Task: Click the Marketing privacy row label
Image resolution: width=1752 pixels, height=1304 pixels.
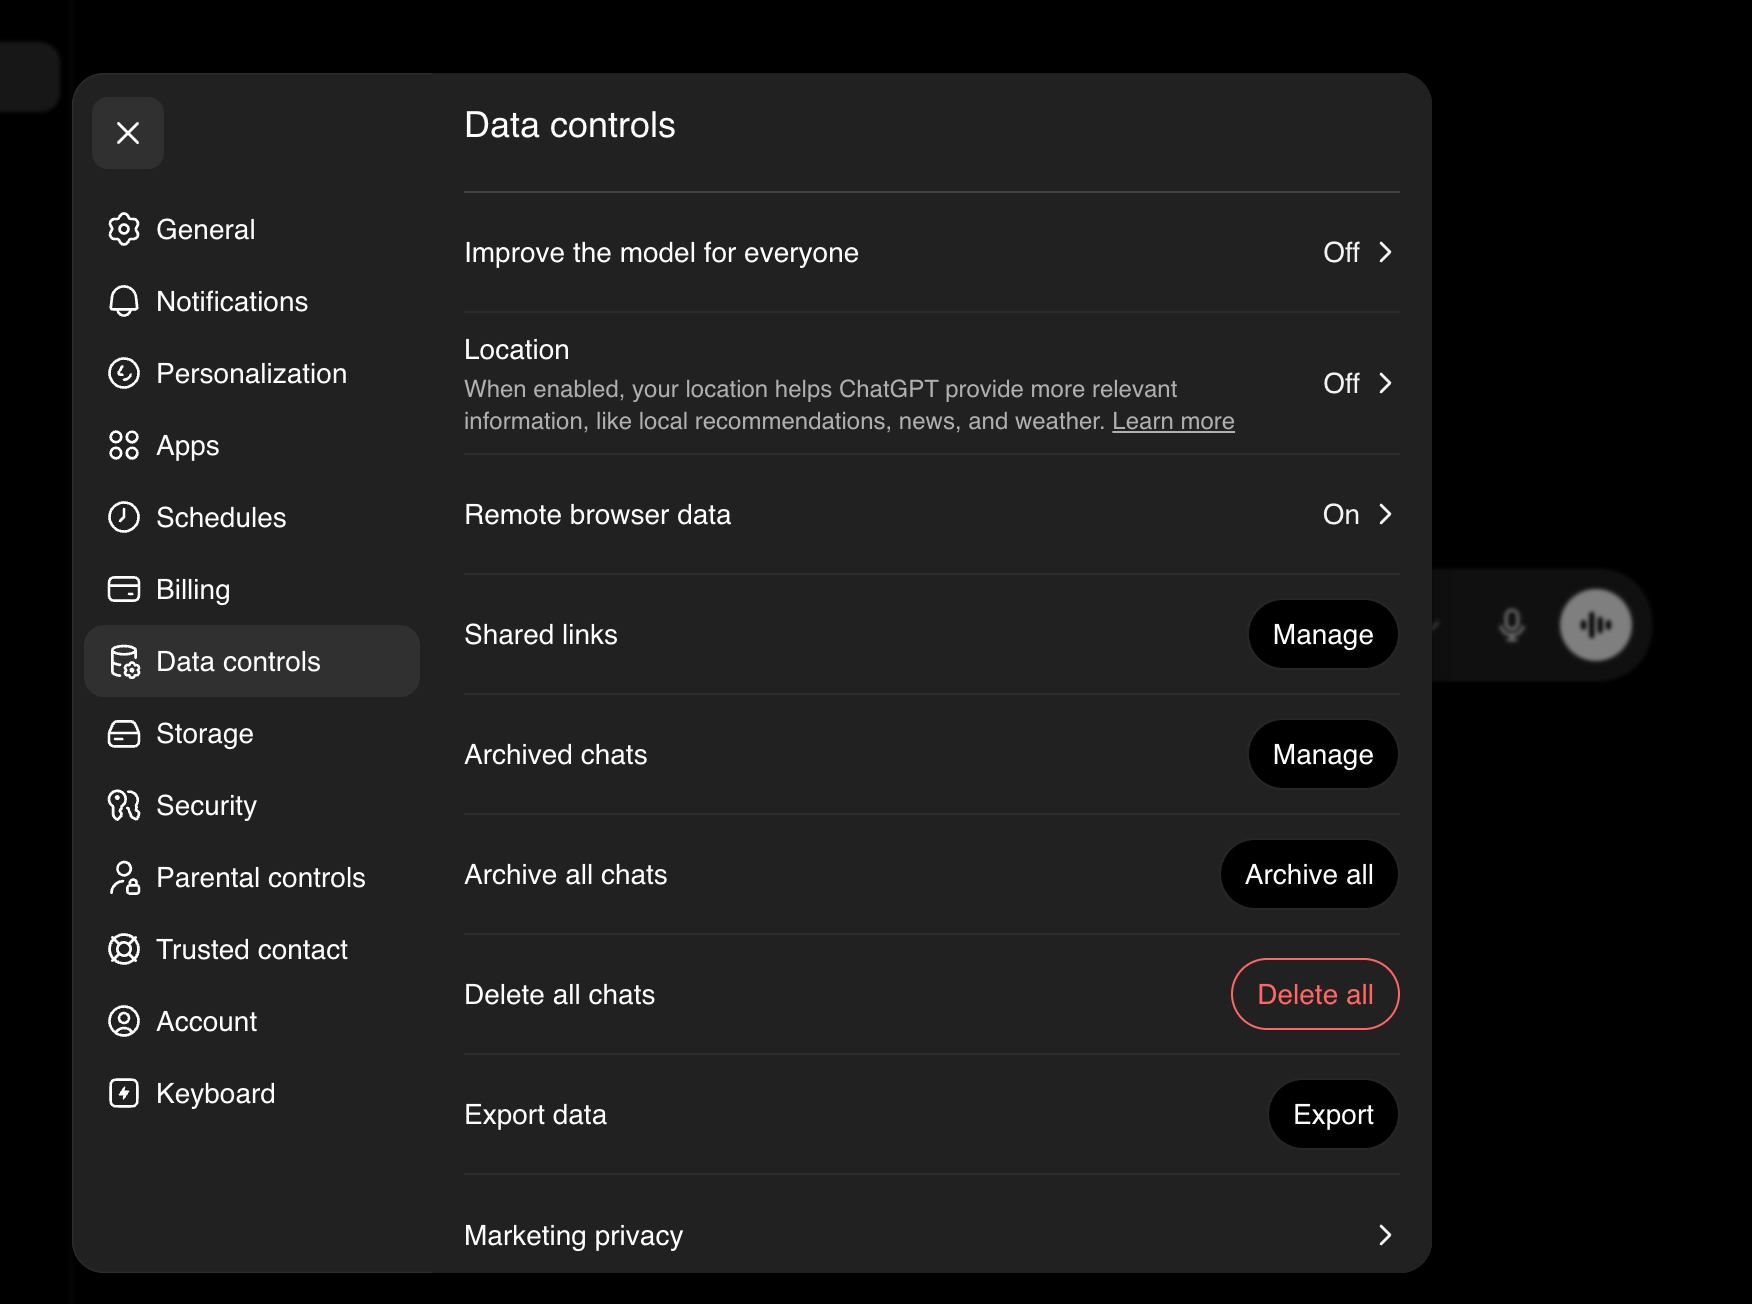Action: click(x=573, y=1236)
